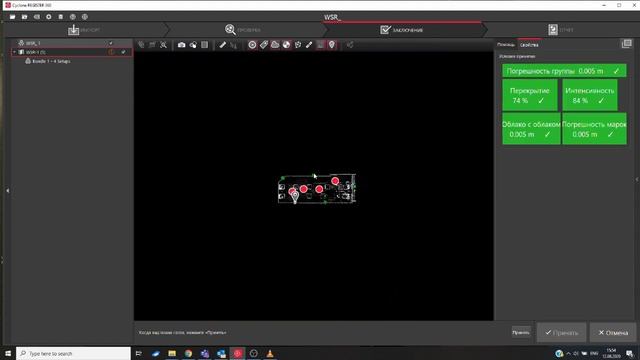Click the second folder icon in top toolbar
This screenshot has width=640, height=360.
coord(24,17)
